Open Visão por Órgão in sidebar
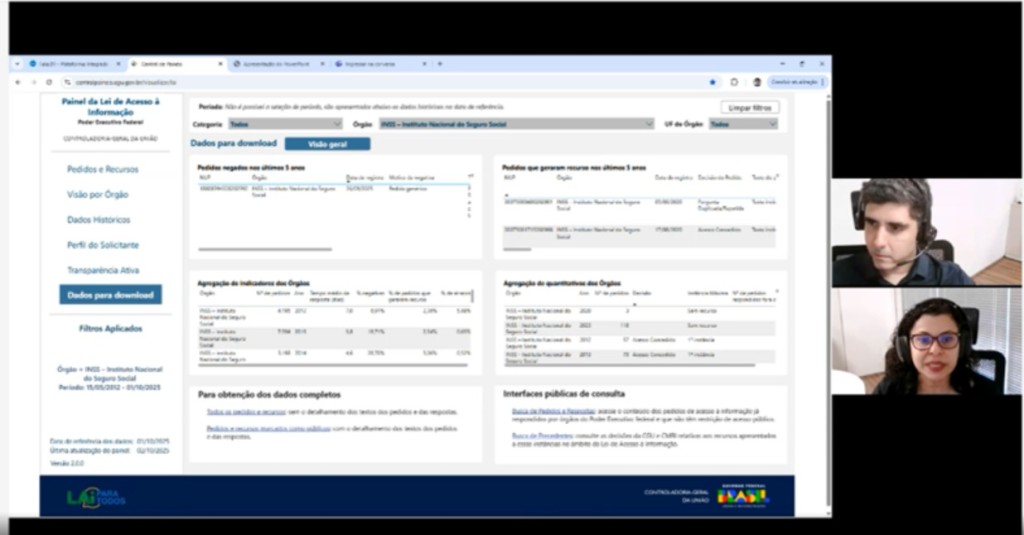The width and height of the screenshot is (1024, 535). (97, 195)
